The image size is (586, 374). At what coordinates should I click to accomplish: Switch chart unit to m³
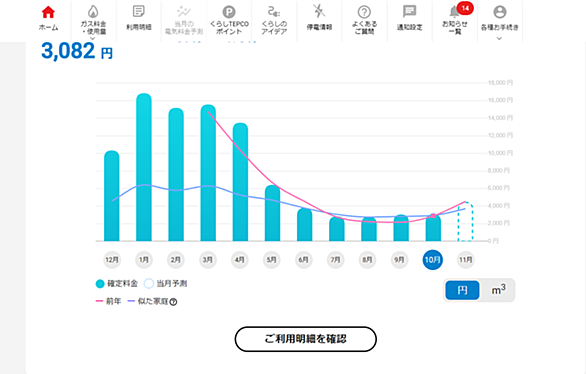click(x=498, y=290)
